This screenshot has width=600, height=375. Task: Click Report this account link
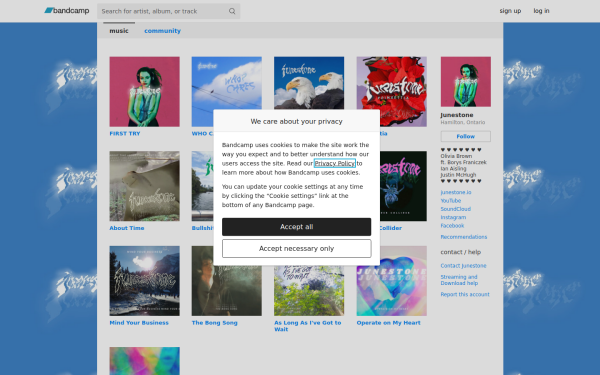(465, 294)
